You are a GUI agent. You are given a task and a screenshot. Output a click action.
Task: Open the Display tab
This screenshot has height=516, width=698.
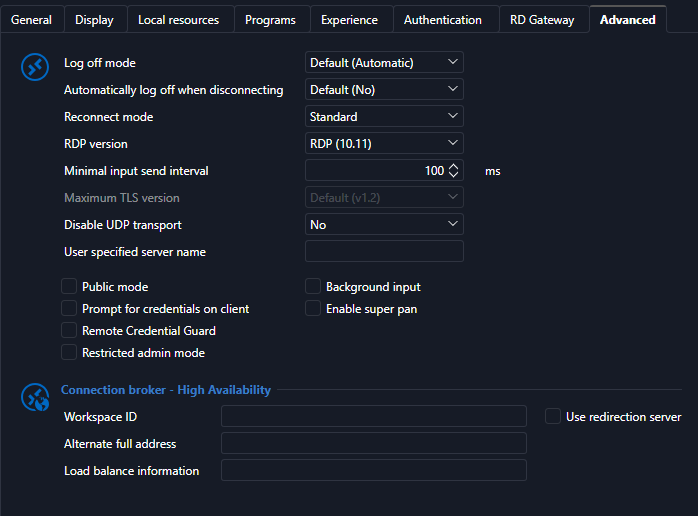pos(94,20)
